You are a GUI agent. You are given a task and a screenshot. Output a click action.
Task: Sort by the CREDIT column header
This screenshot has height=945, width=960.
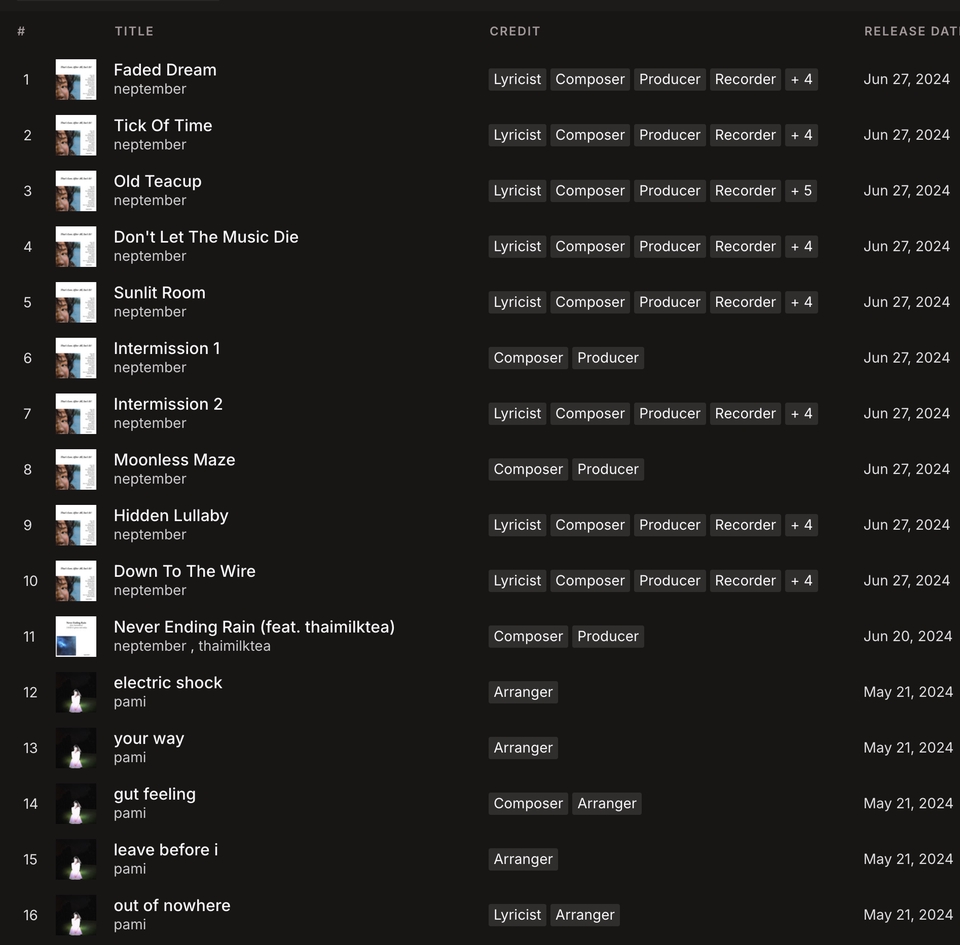pos(515,31)
